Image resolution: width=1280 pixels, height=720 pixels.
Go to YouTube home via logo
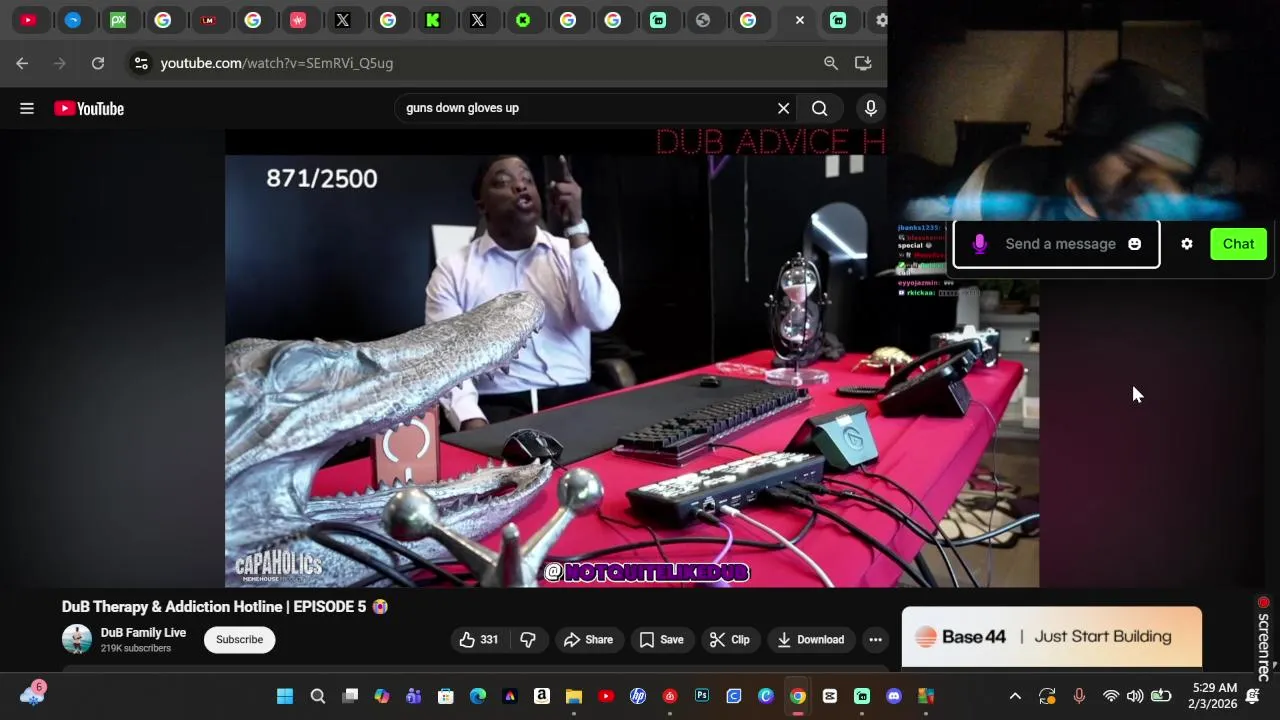[x=89, y=108]
